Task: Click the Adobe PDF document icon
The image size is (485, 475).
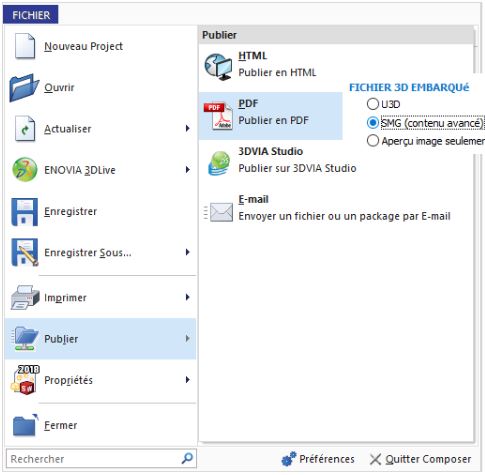Action: (x=218, y=116)
